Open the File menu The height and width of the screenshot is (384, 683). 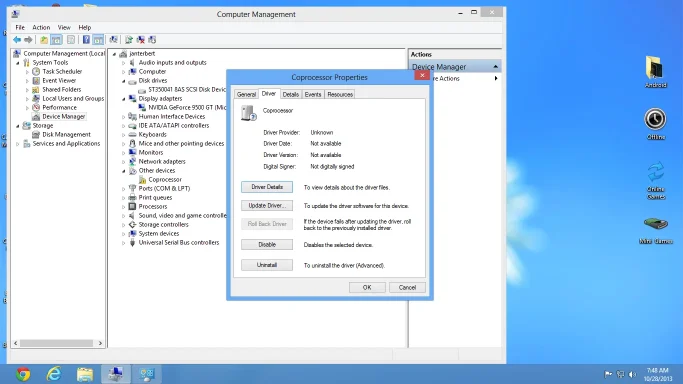[x=20, y=27]
